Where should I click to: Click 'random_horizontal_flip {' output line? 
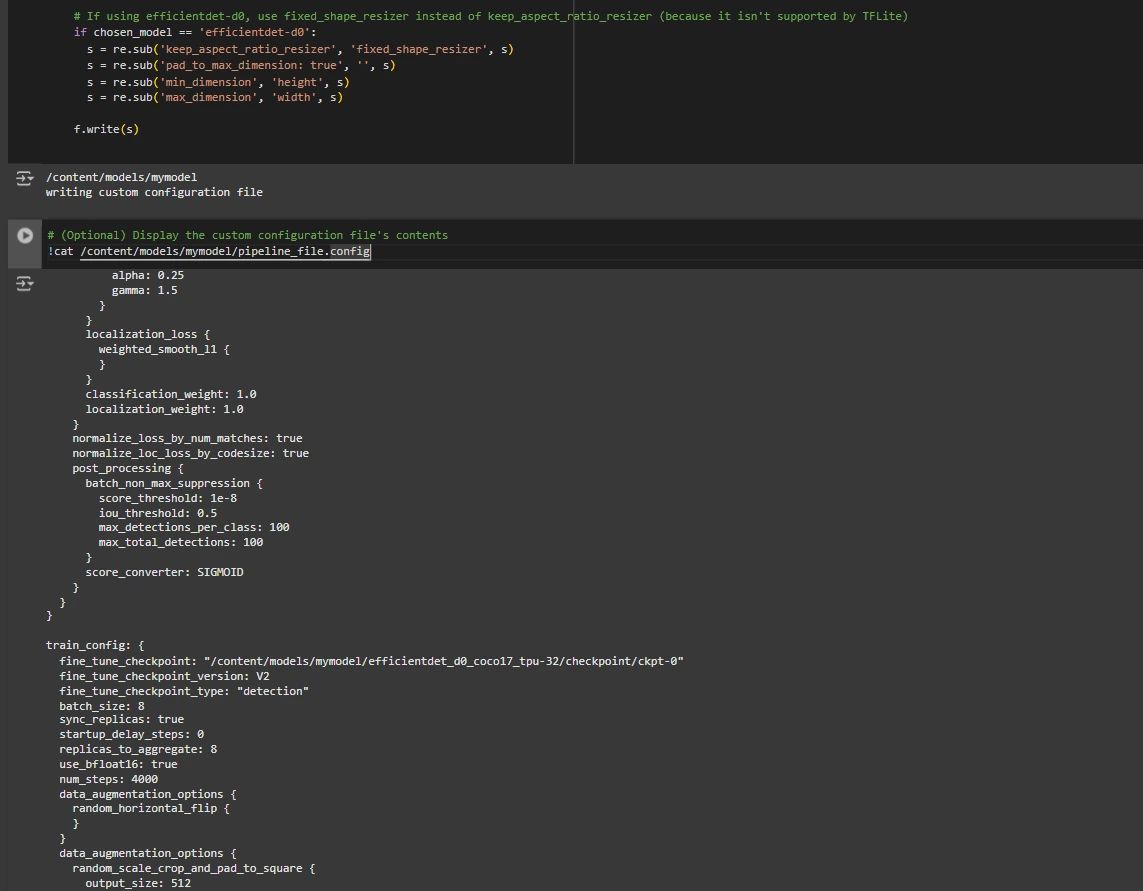151,808
